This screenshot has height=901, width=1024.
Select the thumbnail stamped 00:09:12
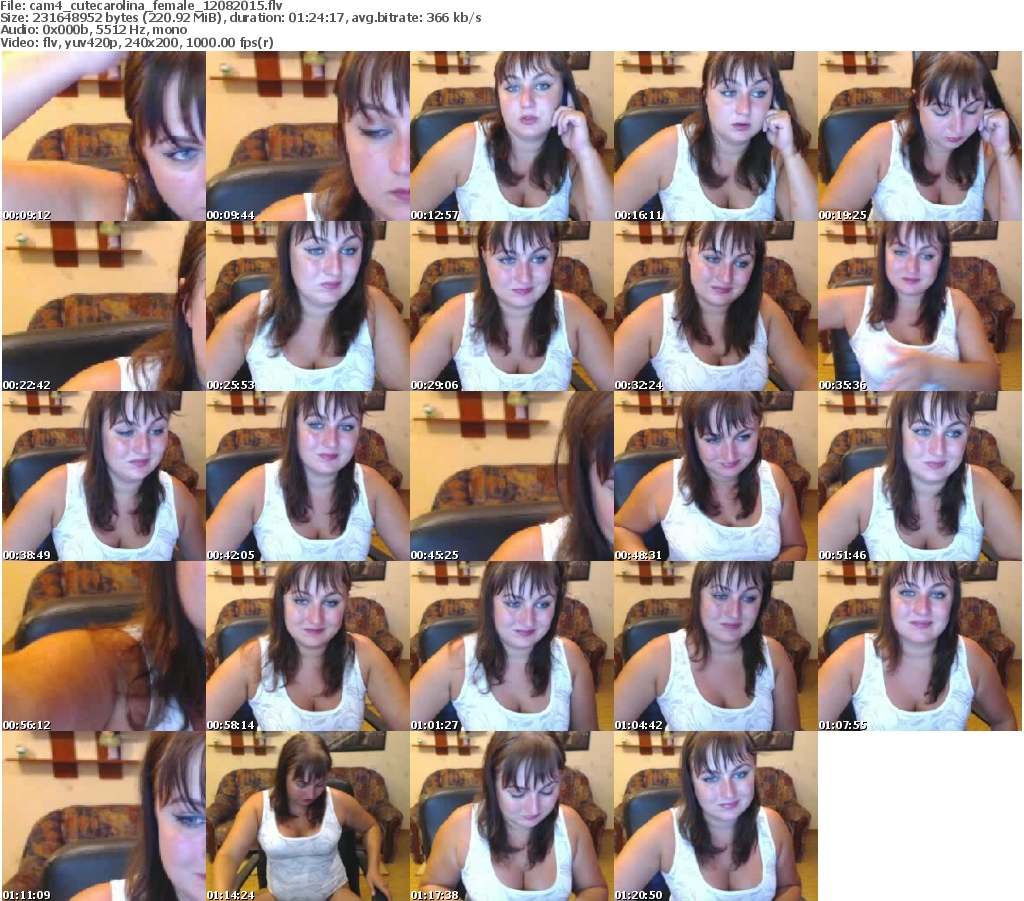pyautogui.click(x=104, y=136)
